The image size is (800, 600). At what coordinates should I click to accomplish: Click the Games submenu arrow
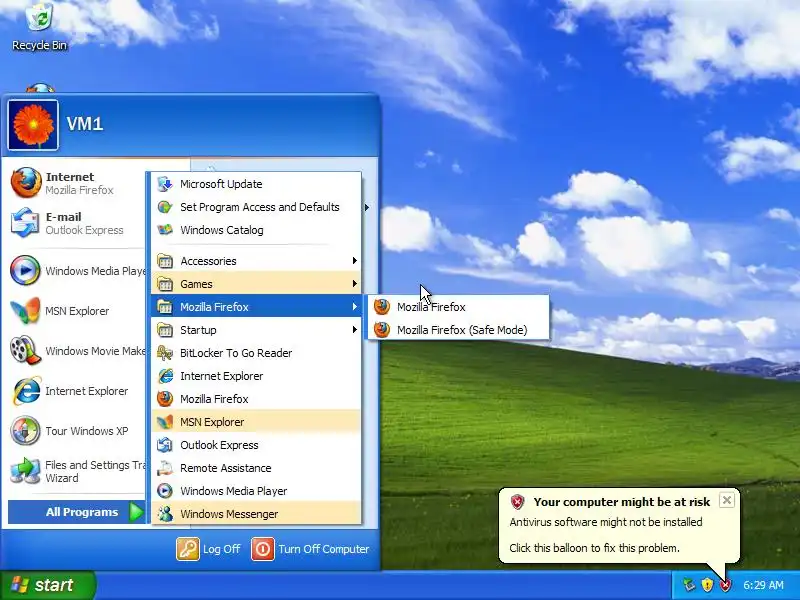click(355, 284)
